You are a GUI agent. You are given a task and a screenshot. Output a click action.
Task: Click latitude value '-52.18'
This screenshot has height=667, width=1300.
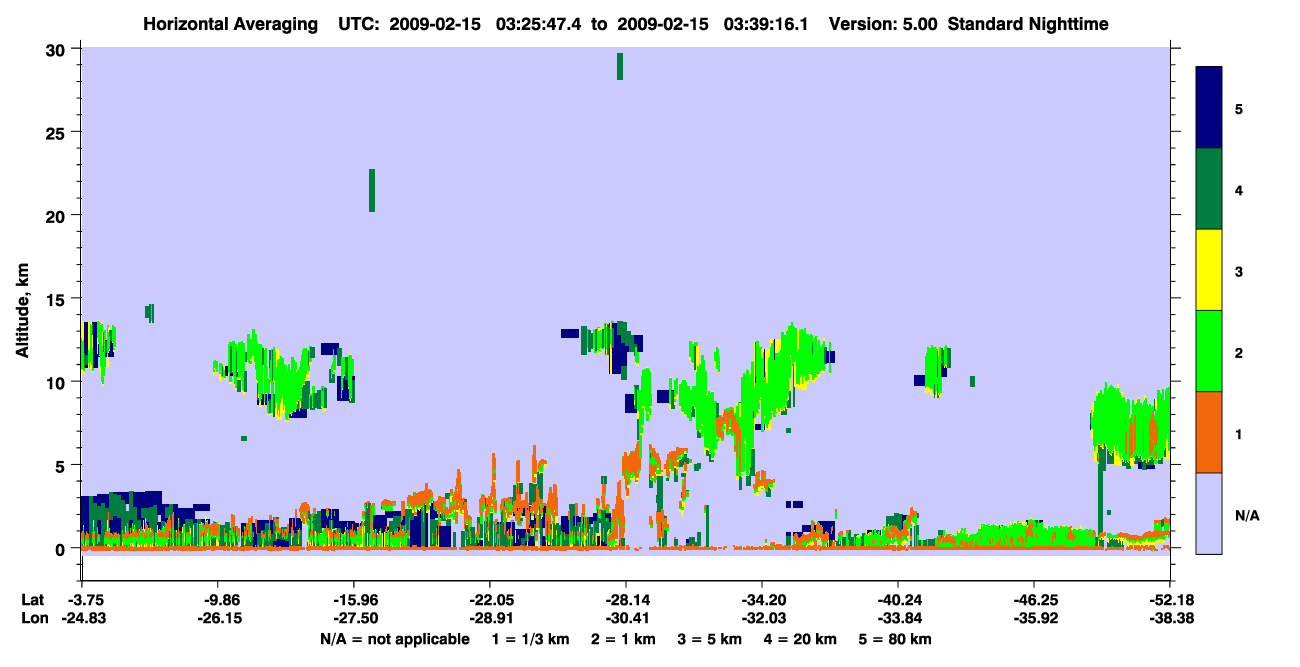[1170, 600]
